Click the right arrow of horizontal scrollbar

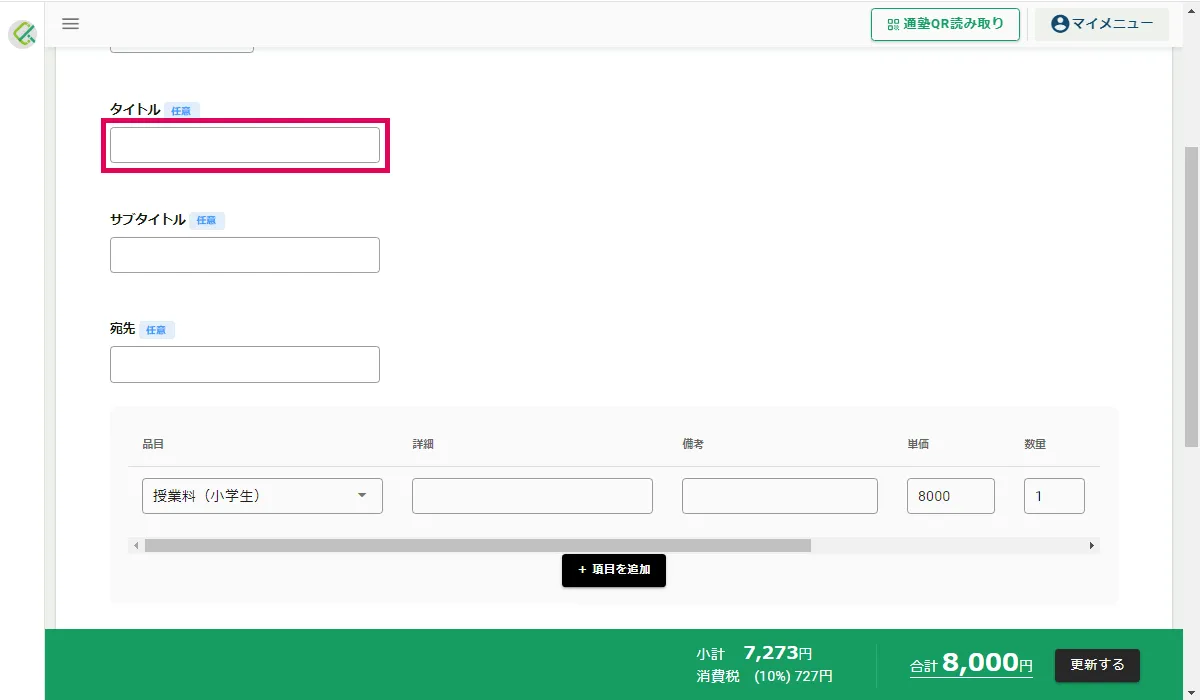(1092, 546)
